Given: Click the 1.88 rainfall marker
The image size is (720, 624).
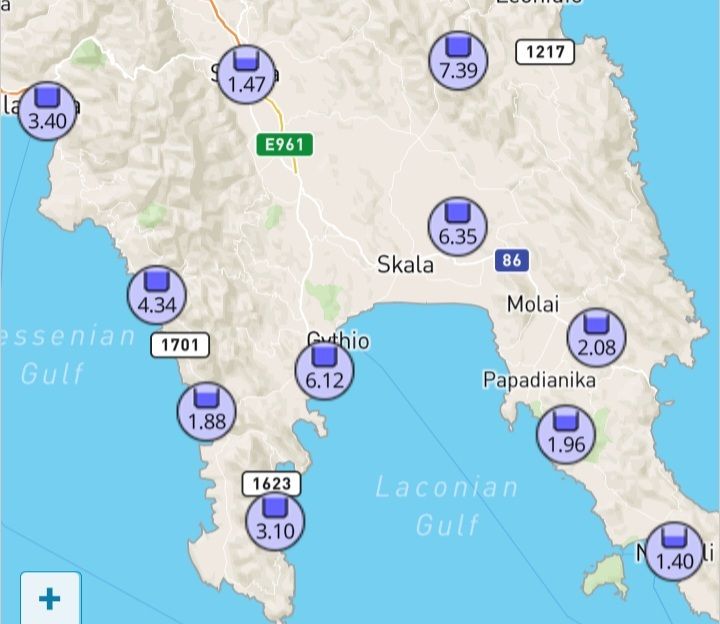Looking at the screenshot, I should [207, 411].
